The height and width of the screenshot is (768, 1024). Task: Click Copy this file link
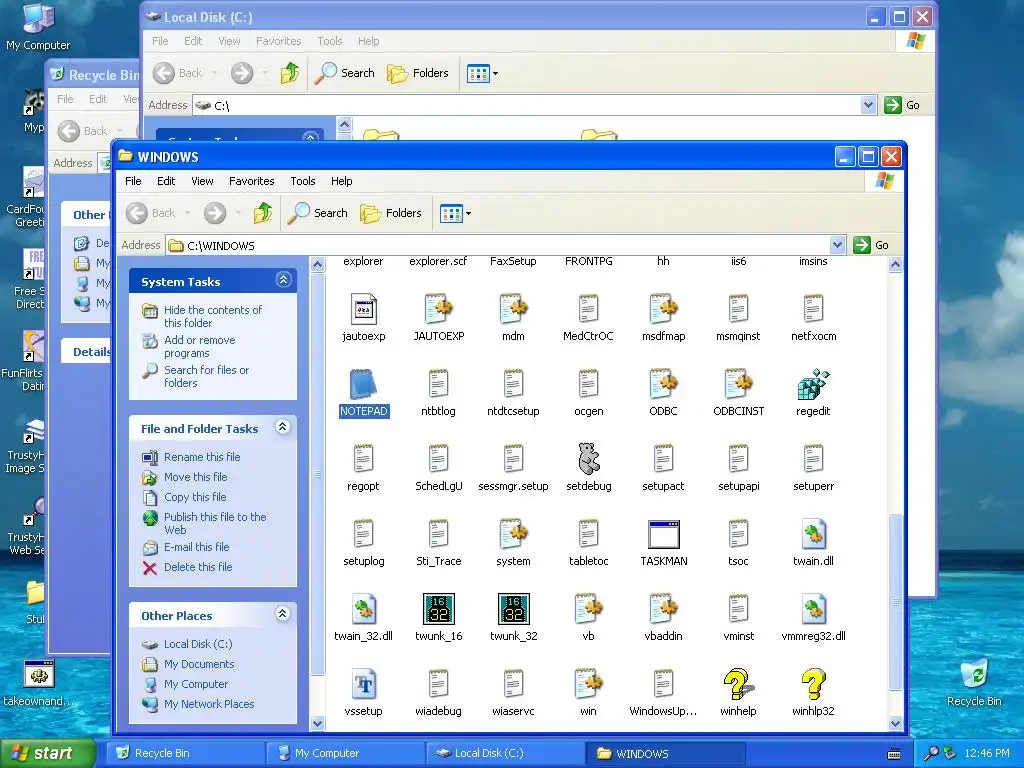click(x=195, y=497)
